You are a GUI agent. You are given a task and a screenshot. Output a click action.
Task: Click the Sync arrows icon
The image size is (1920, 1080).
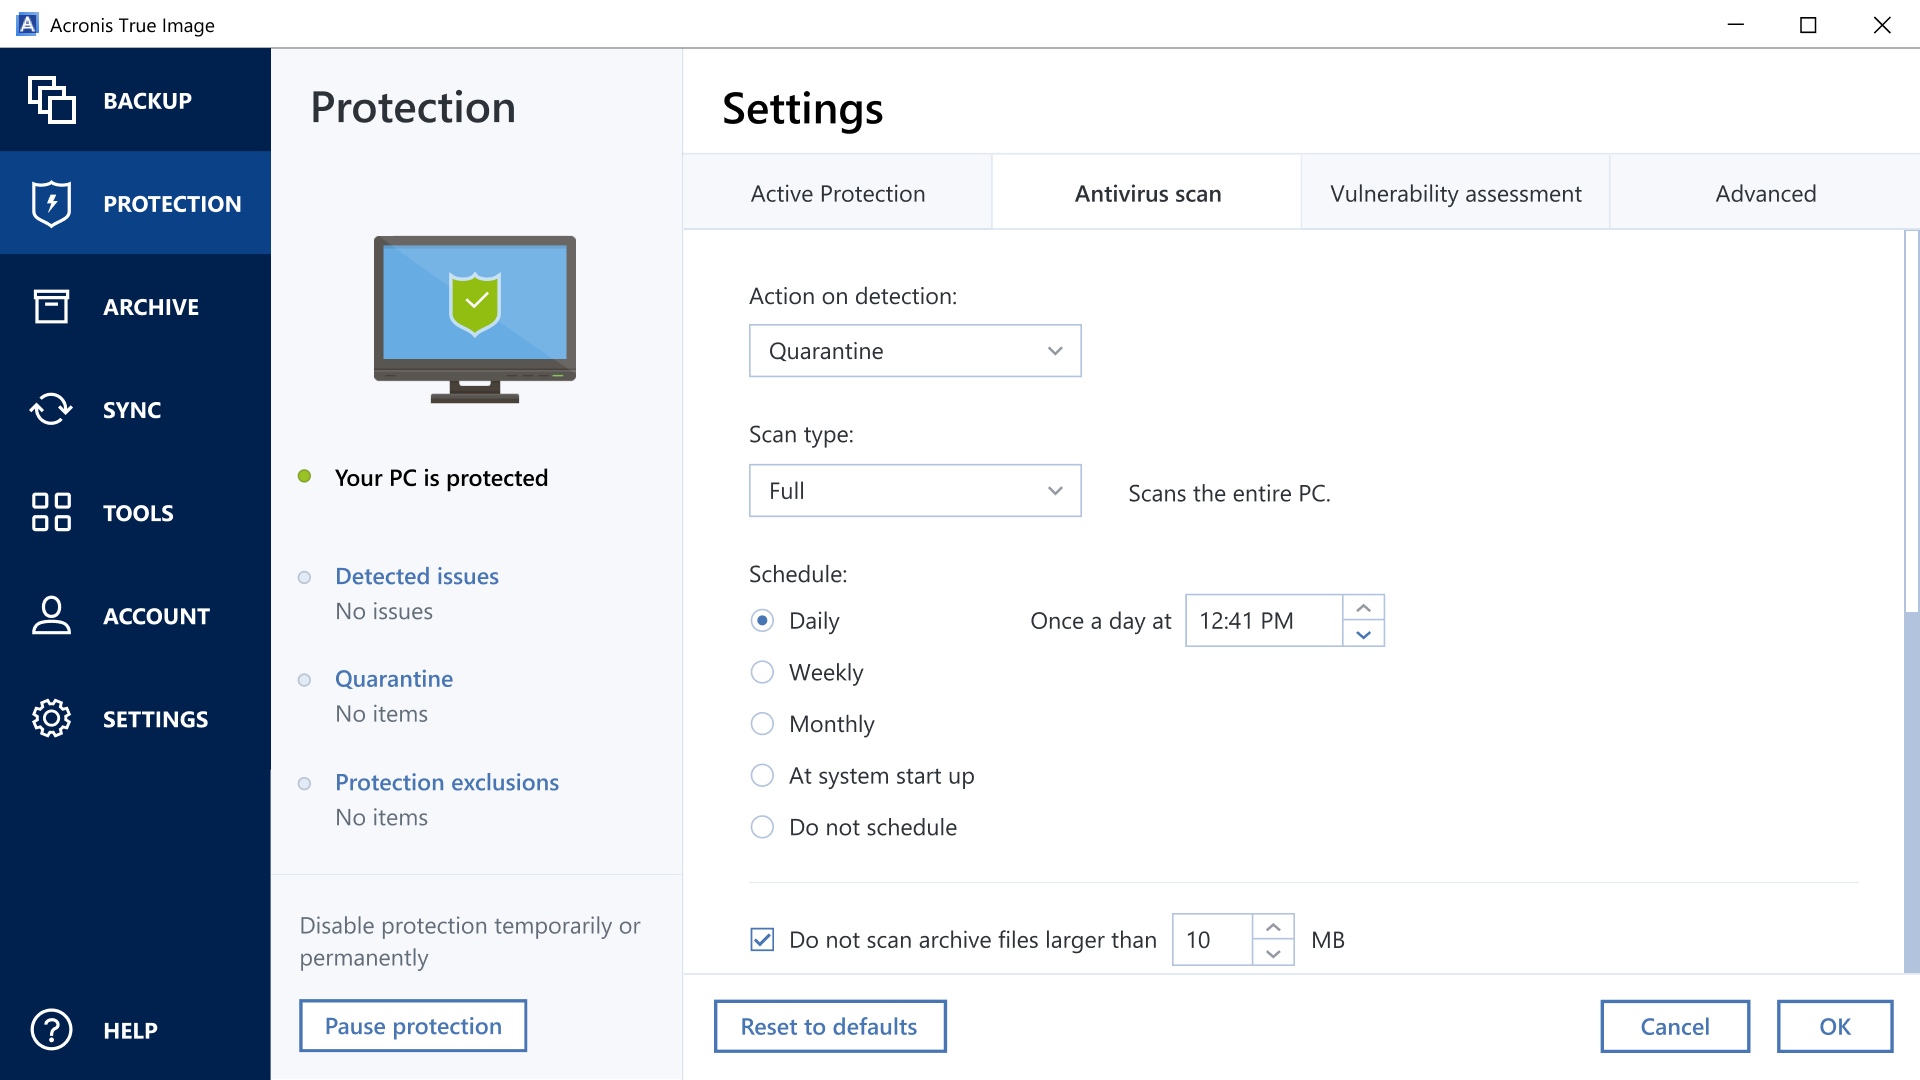pyautogui.click(x=51, y=409)
